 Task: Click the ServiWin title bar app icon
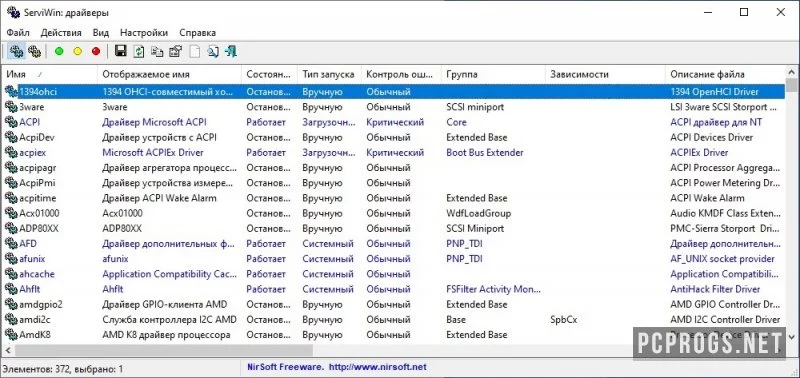14,13
